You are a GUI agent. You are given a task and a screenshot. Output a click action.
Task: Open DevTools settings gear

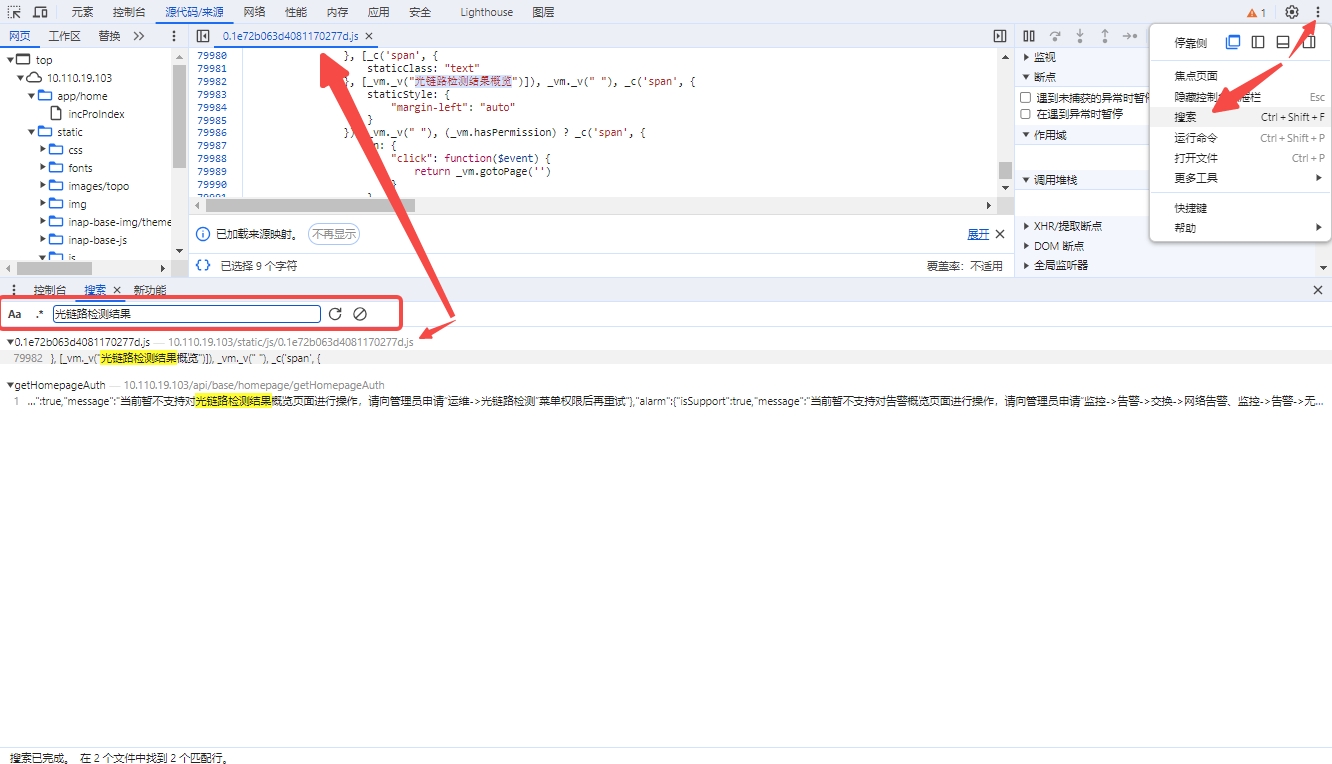1292,12
